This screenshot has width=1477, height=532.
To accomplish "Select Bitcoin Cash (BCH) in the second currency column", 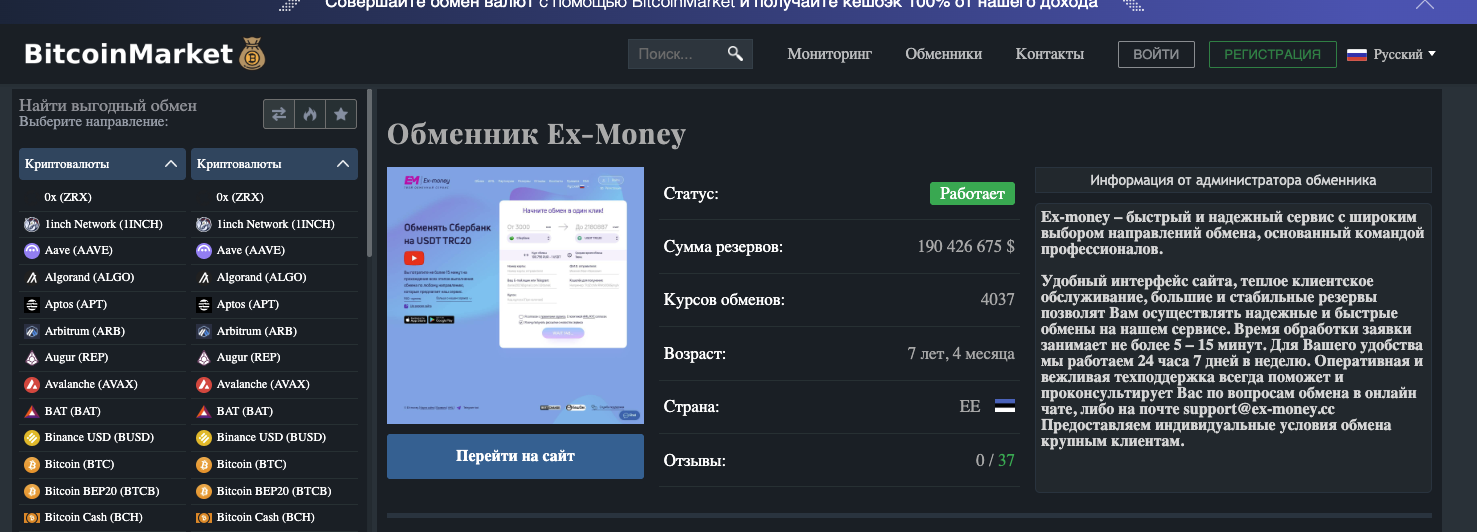I will click(274, 517).
